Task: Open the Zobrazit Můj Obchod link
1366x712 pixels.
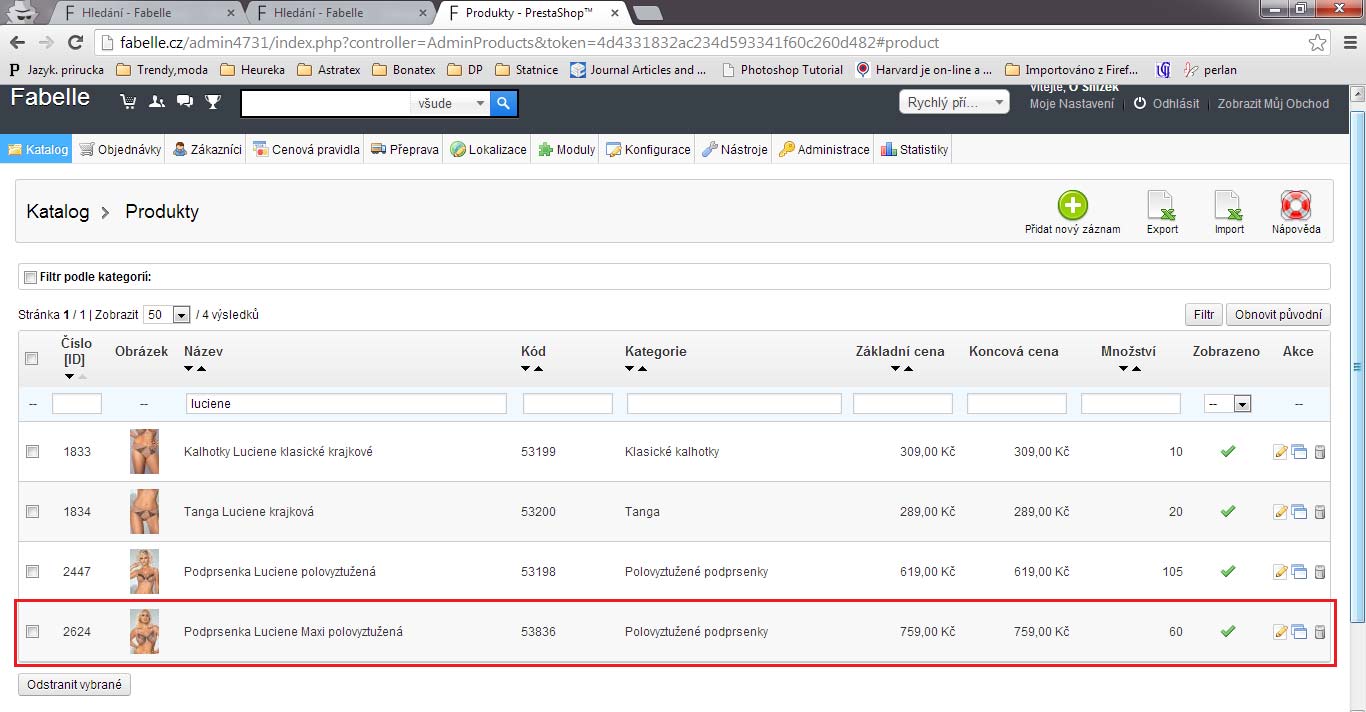Action: tap(1273, 104)
